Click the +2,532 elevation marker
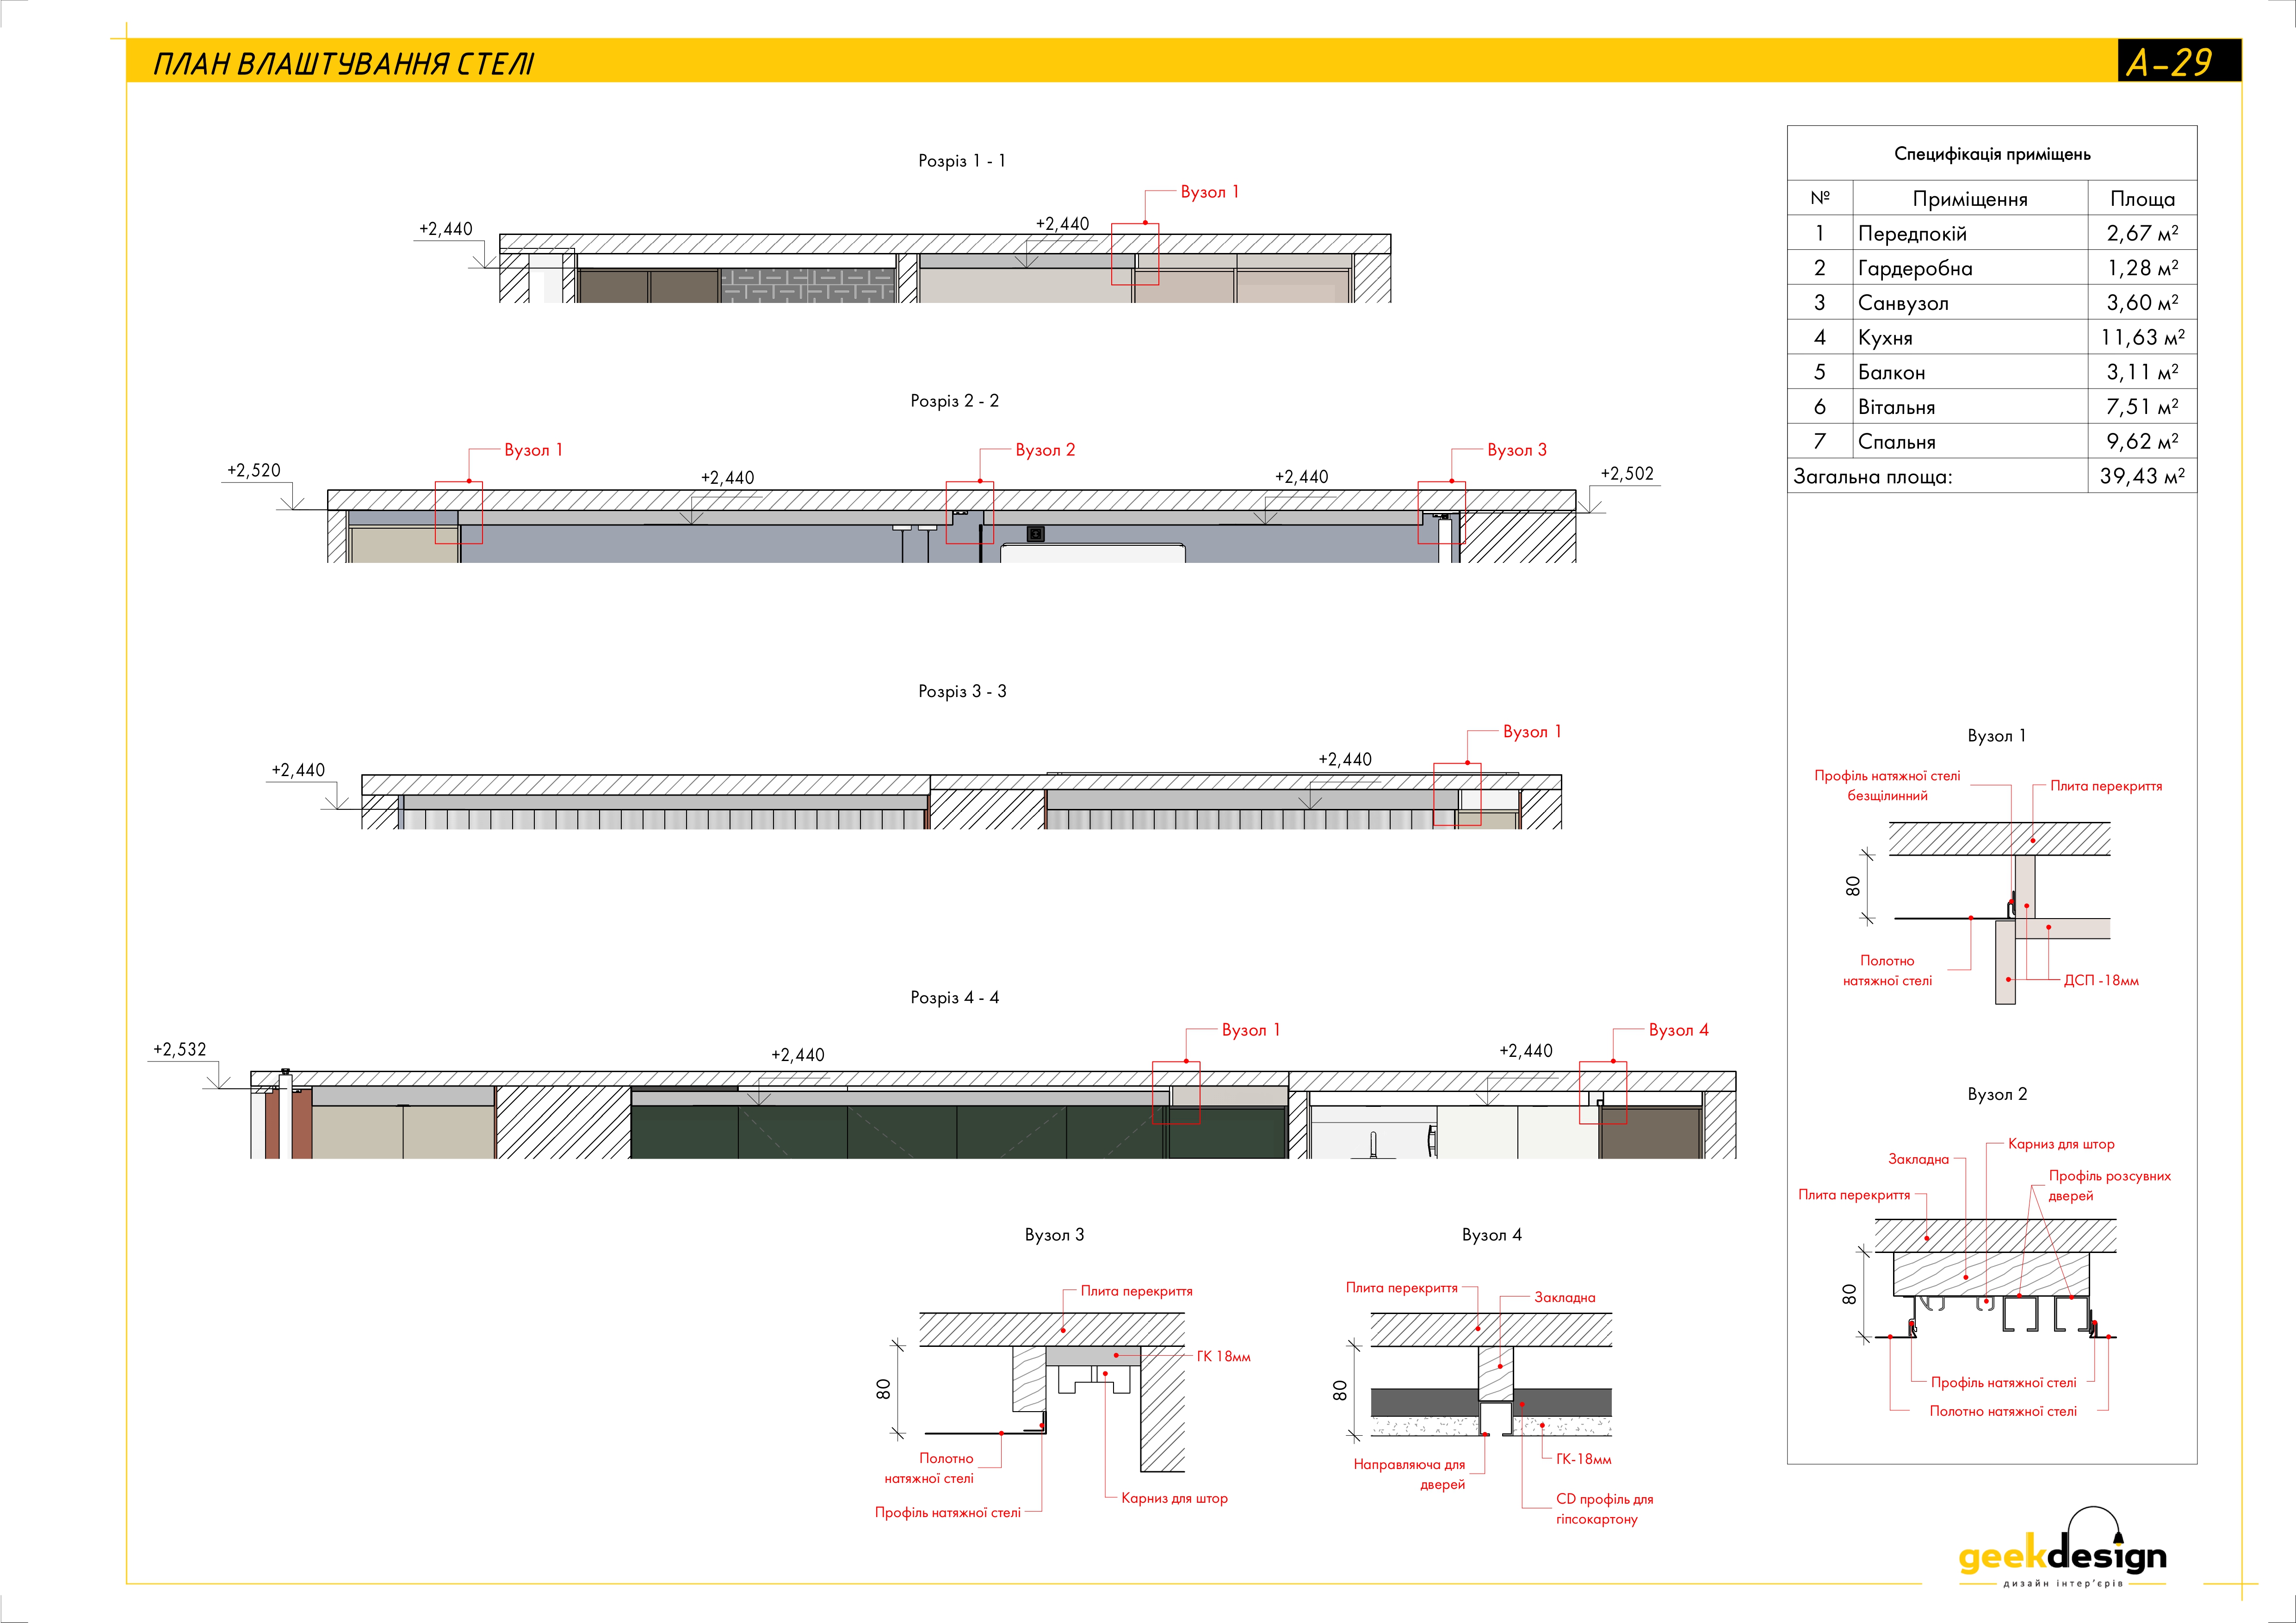 click(179, 1049)
